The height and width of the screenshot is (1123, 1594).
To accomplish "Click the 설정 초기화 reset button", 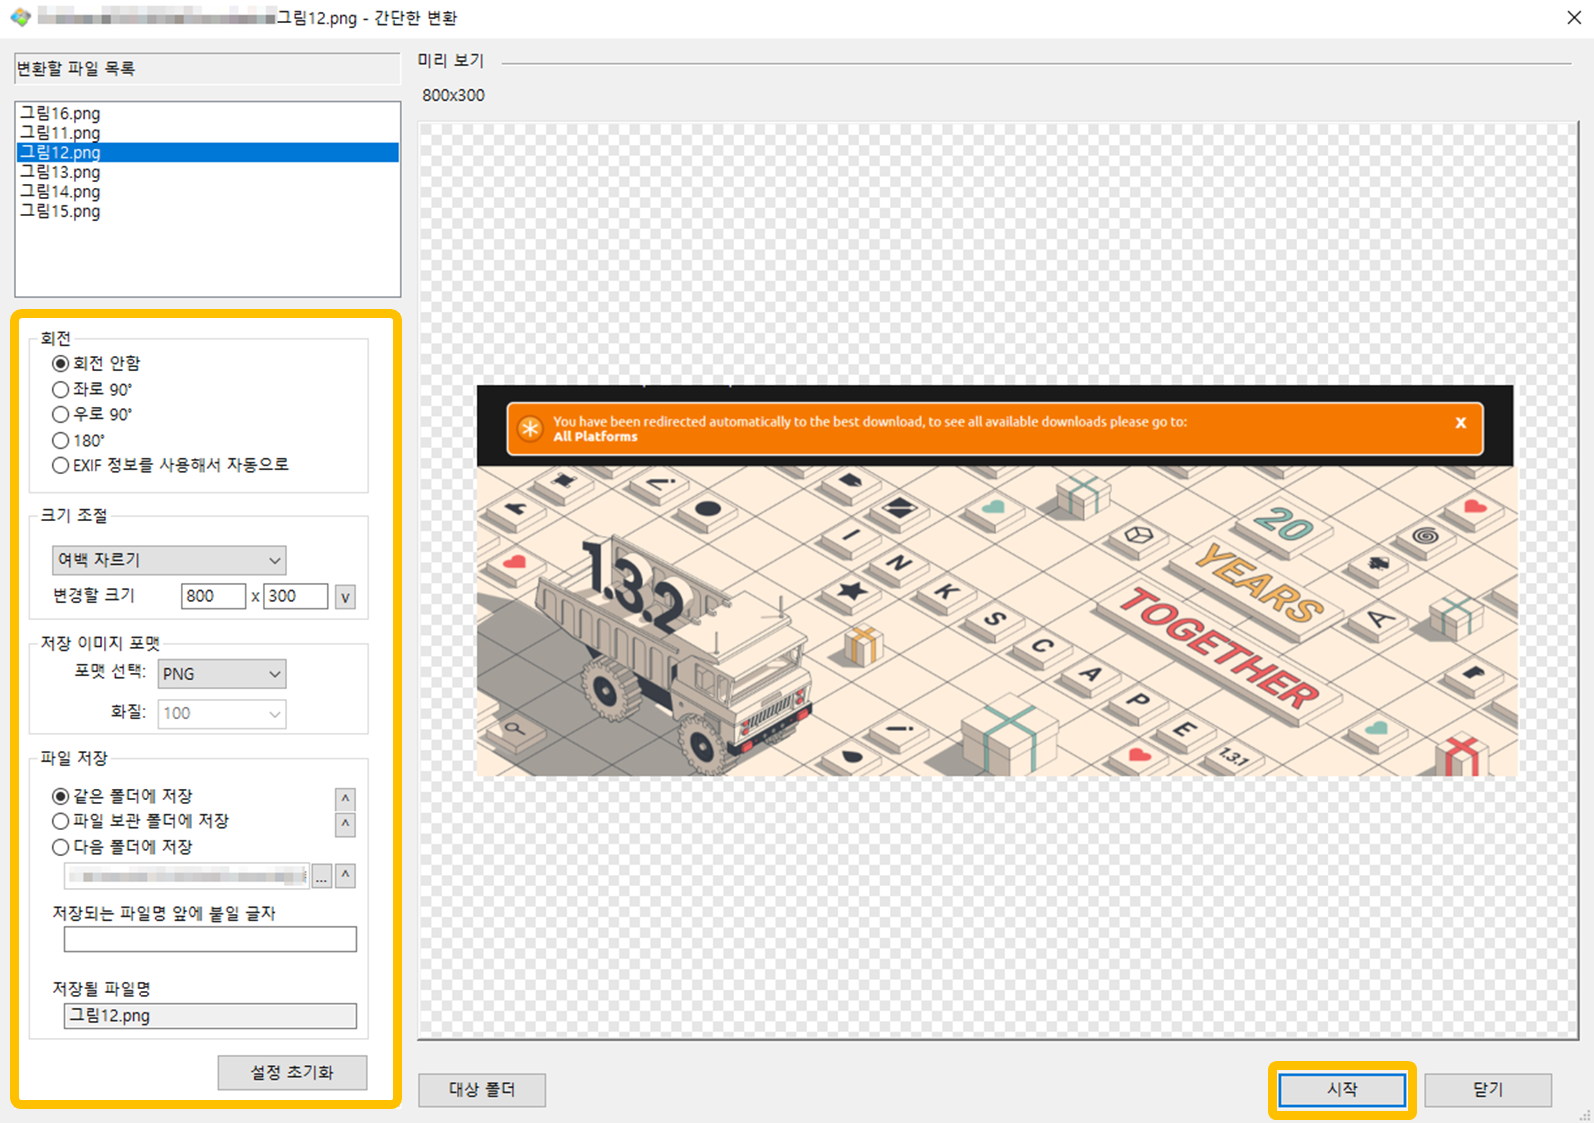I will click(292, 1072).
